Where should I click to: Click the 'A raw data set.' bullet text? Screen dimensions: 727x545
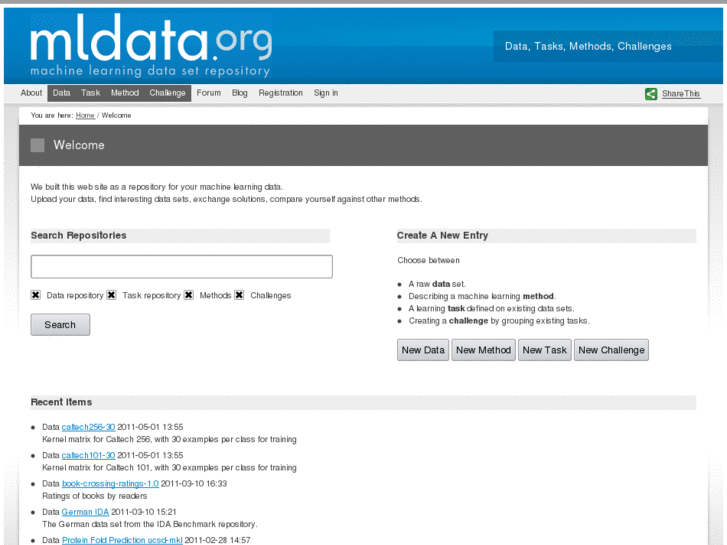point(437,284)
